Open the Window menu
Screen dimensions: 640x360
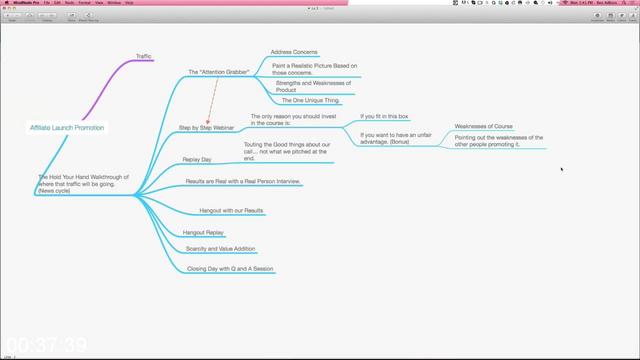click(x=114, y=2)
